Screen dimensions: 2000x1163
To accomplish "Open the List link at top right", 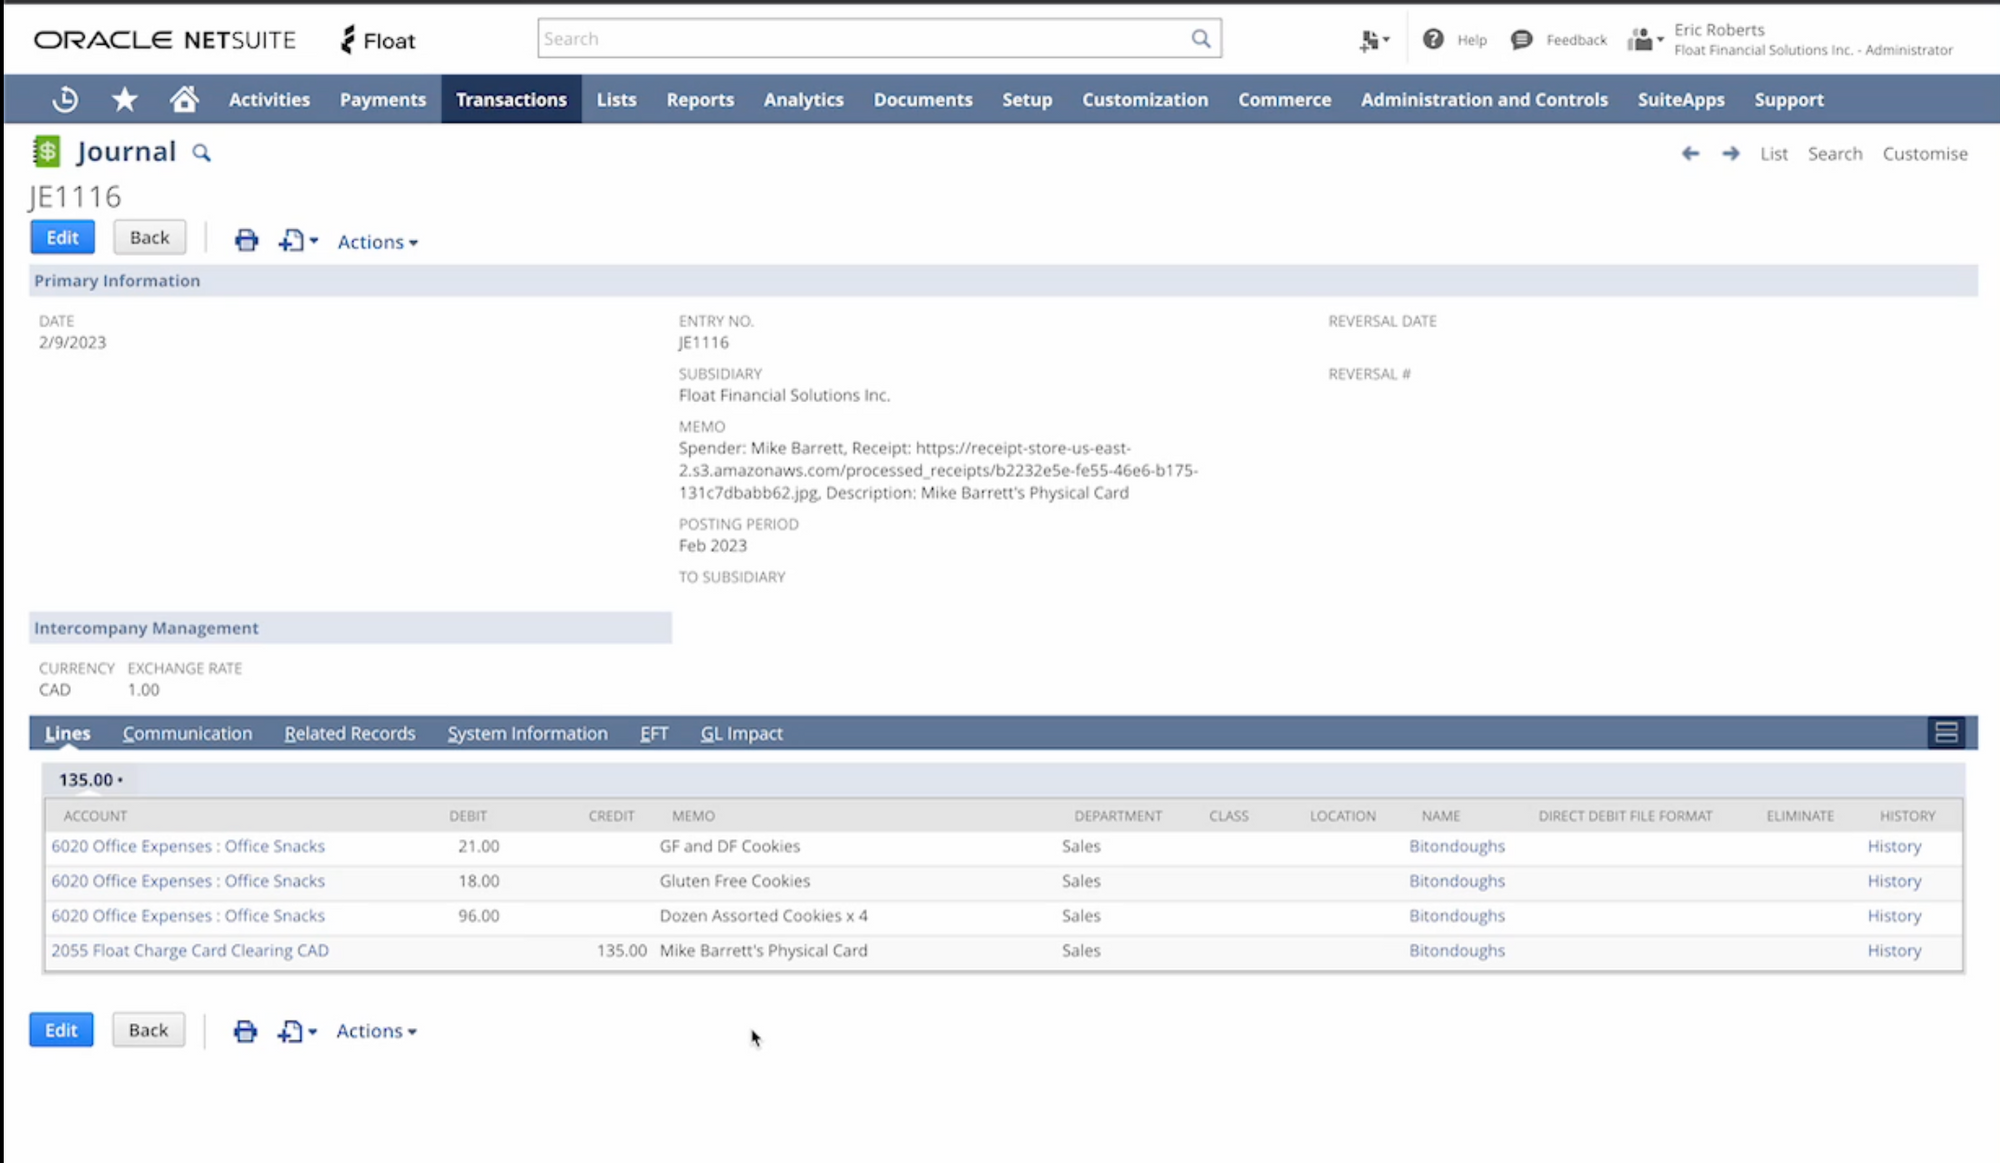I will pyautogui.click(x=1773, y=153).
